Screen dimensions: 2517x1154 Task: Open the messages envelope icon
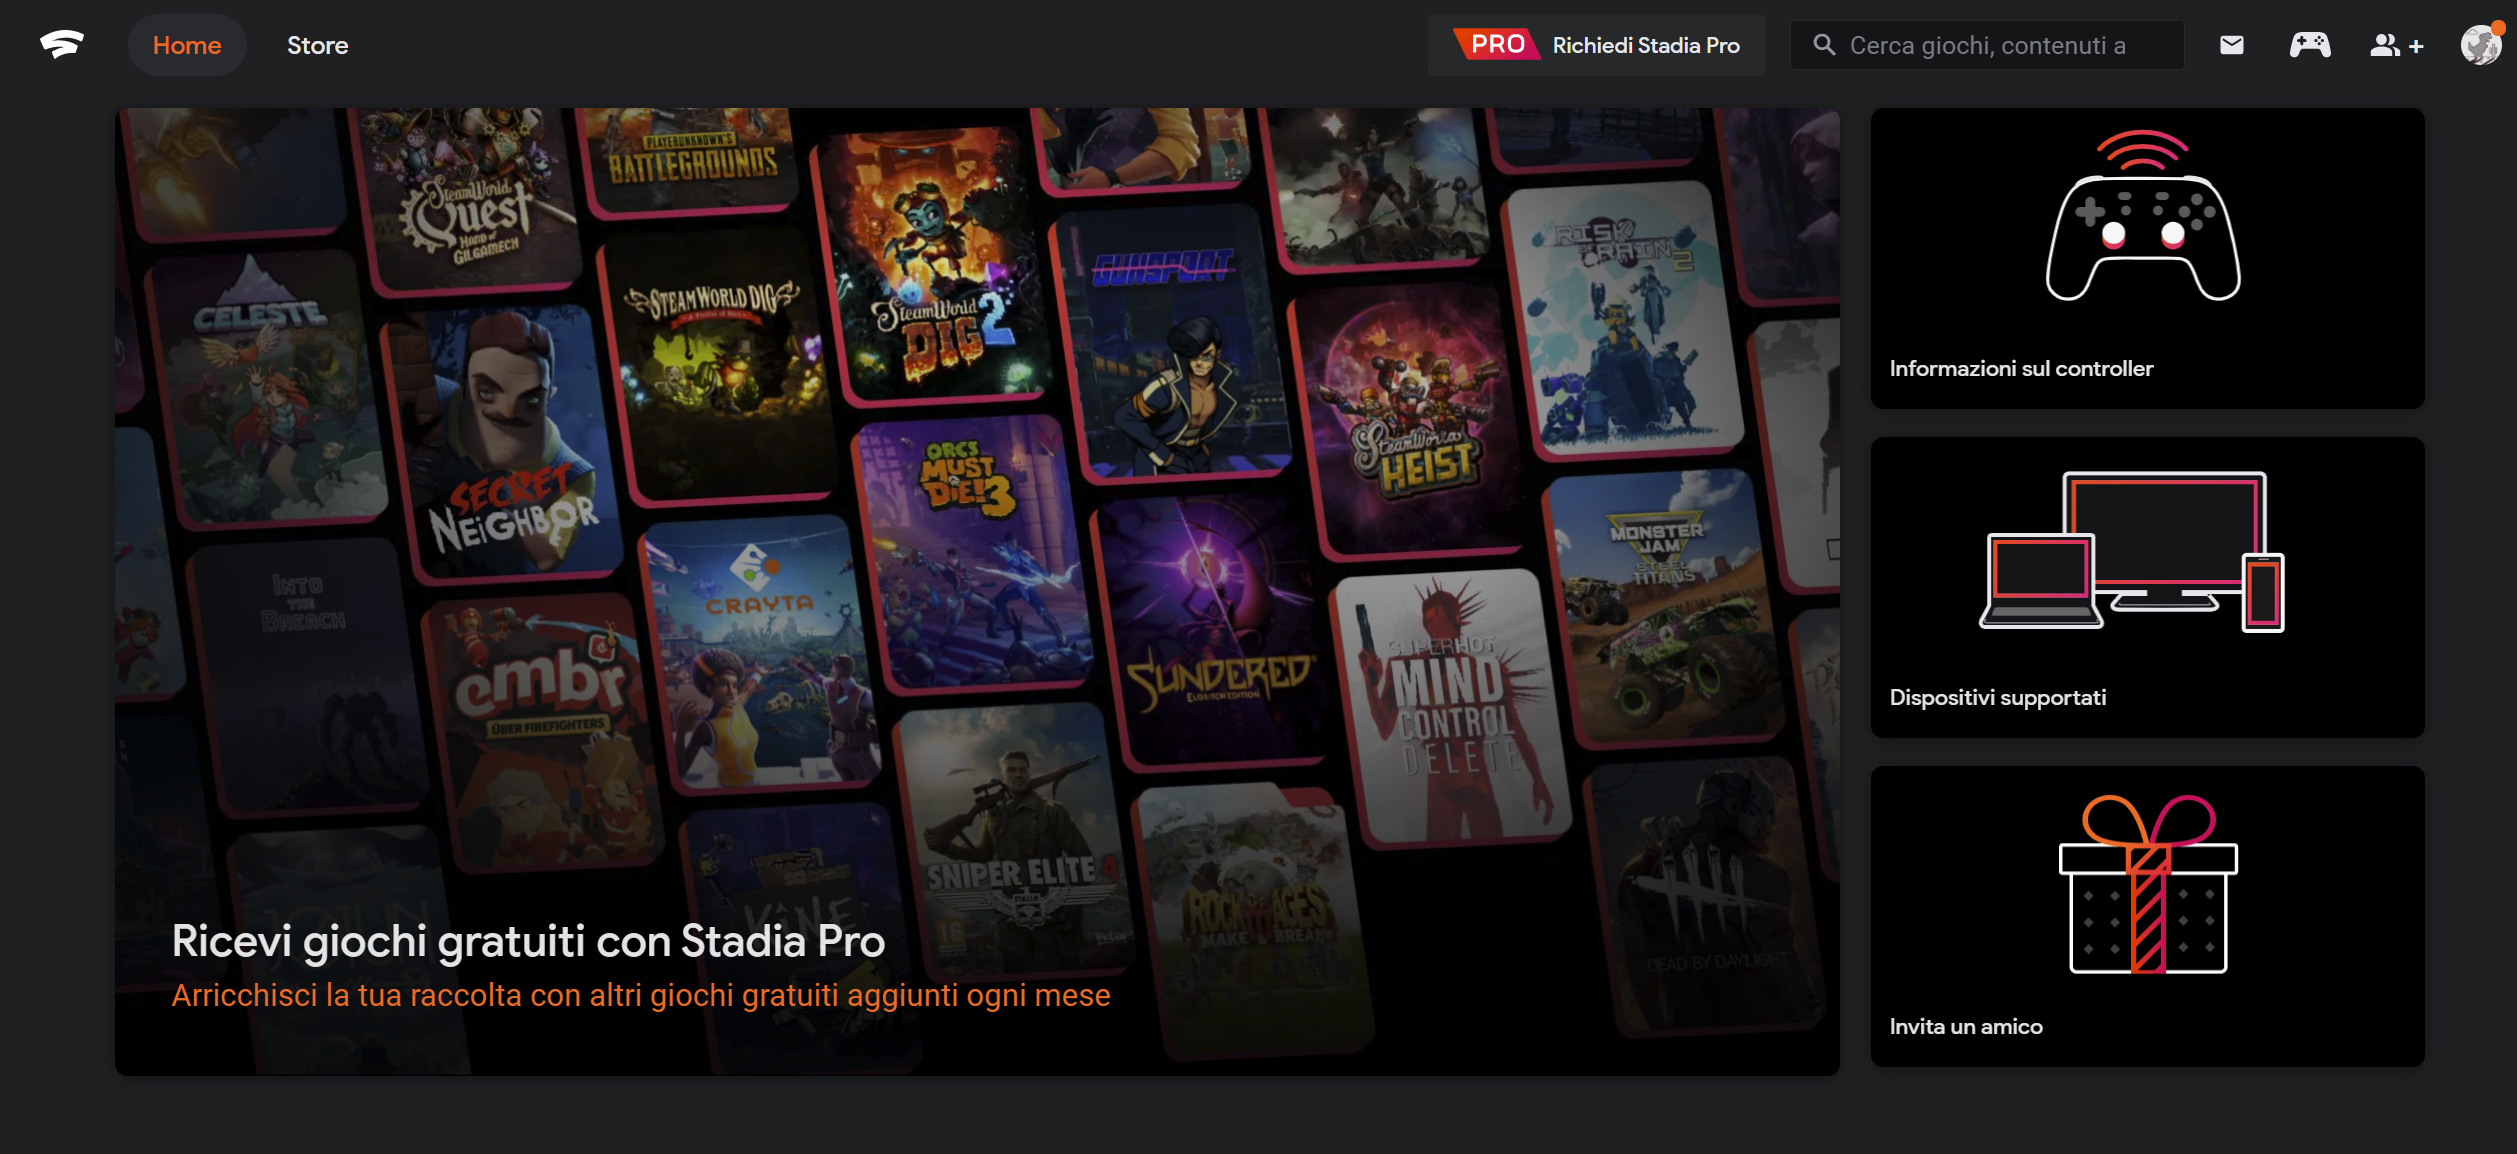(2231, 45)
